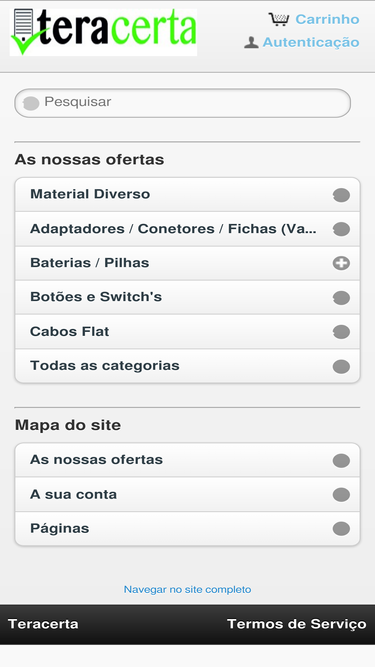Open the Carrinho link
The width and height of the screenshot is (375, 667).
coord(327,19)
